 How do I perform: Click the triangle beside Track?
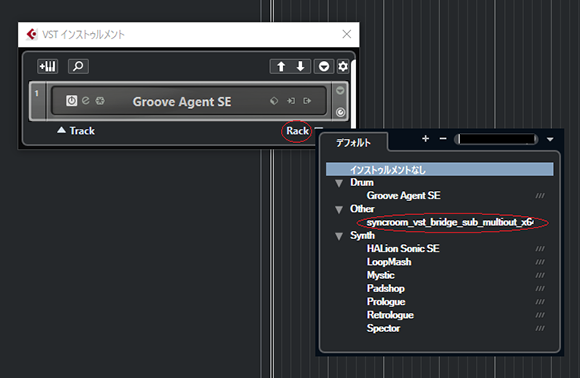point(61,130)
